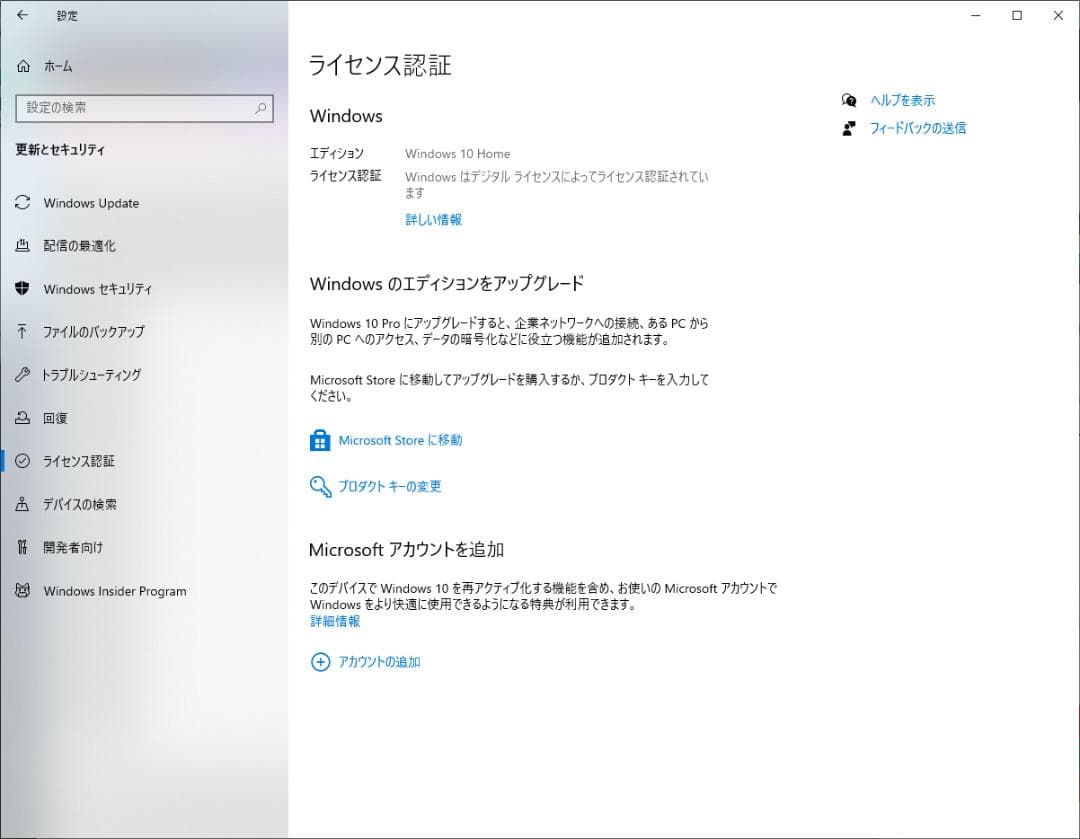The image size is (1080, 839).
Task: Open 詳しい情報 link under license status
Action: [432, 219]
